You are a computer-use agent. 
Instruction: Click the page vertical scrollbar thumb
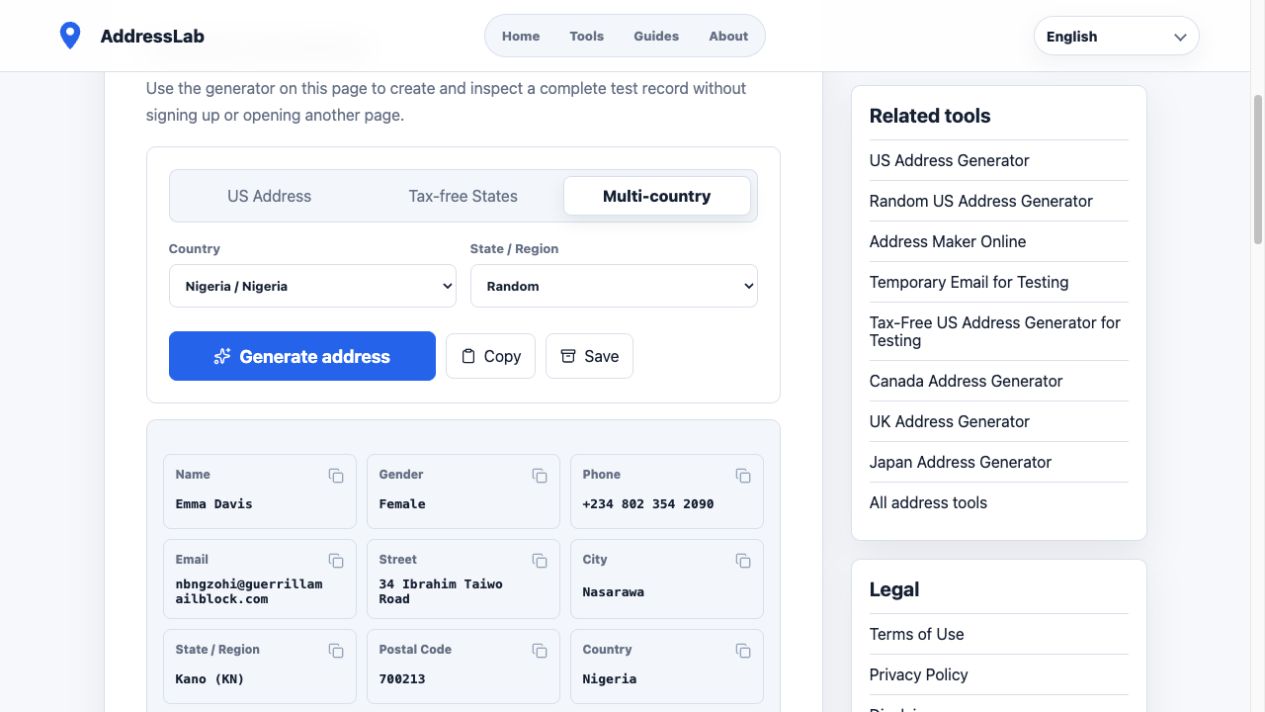[1258, 170]
